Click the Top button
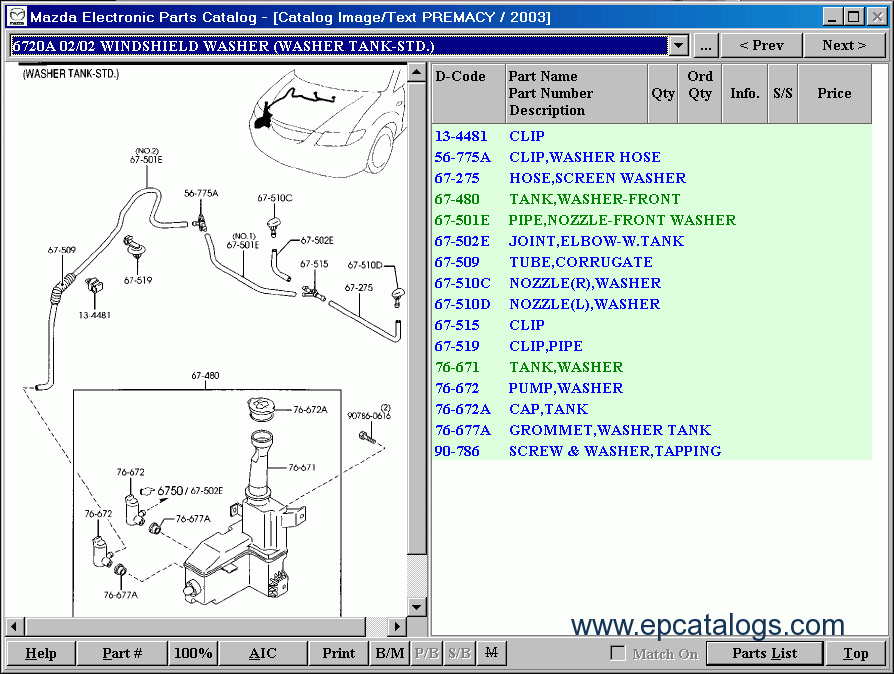Image resolution: width=894 pixels, height=674 pixels. (855, 653)
